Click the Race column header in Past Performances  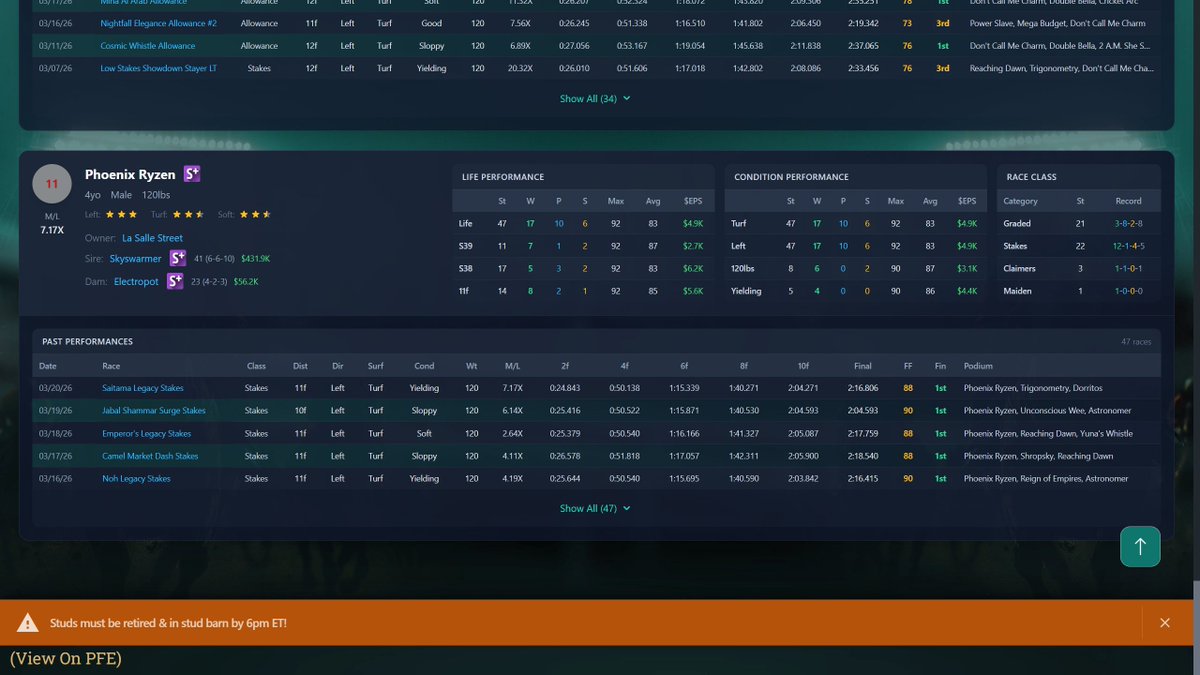pos(111,366)
